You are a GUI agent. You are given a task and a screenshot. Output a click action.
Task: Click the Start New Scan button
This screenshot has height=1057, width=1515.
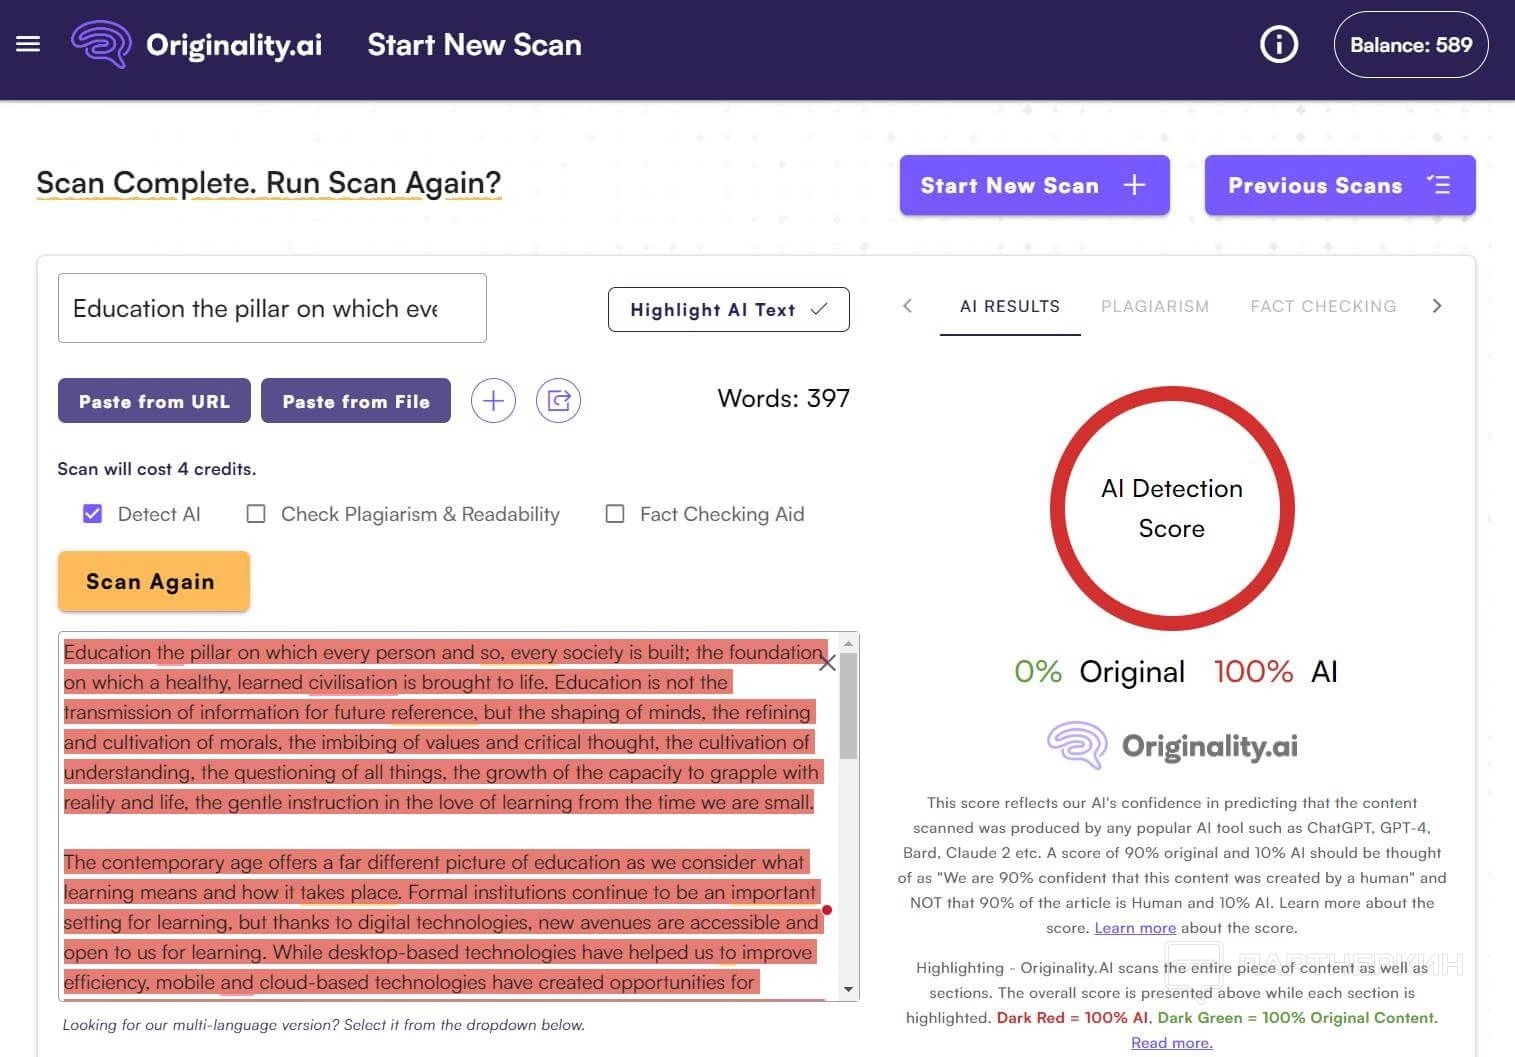coord(1035,185)
